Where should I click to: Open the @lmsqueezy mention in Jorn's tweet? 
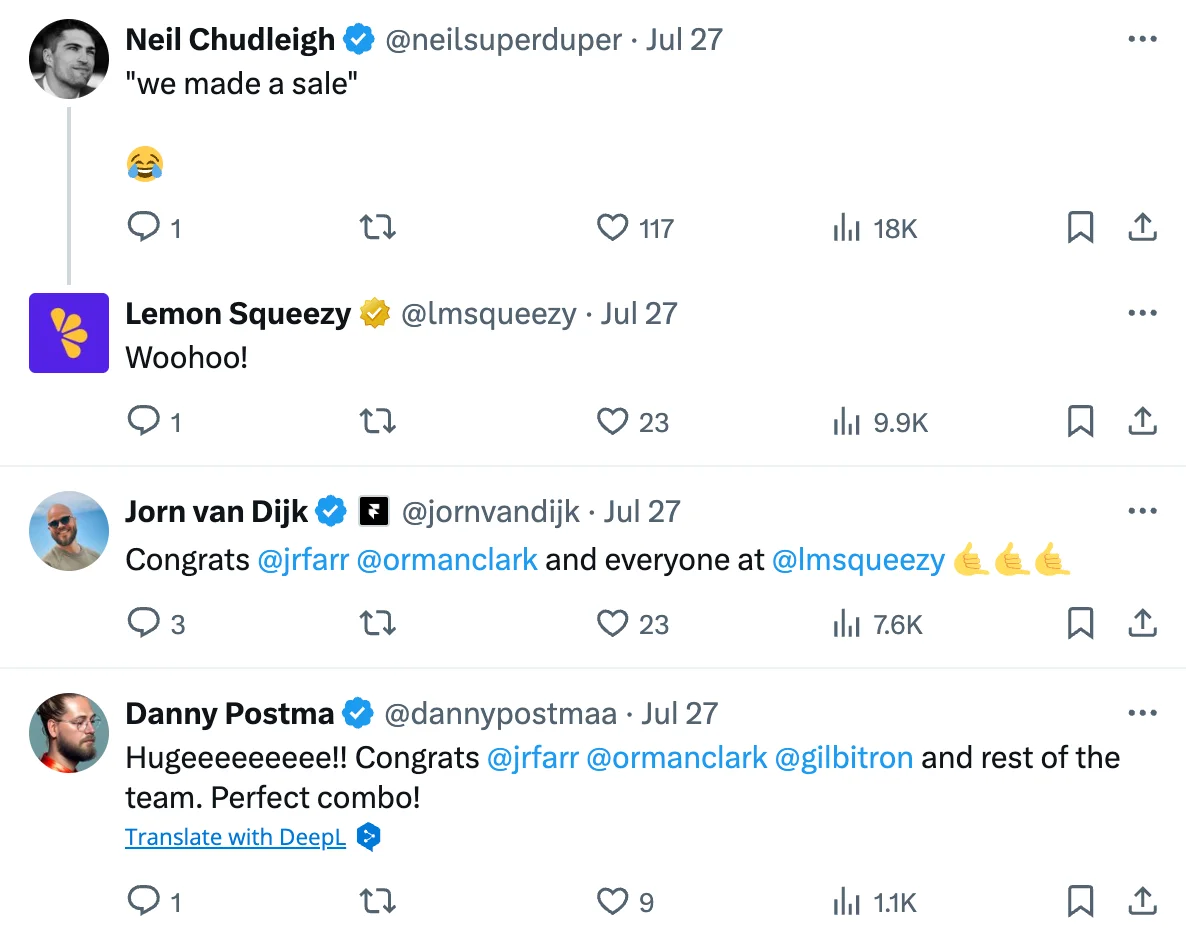click(860, 560)
